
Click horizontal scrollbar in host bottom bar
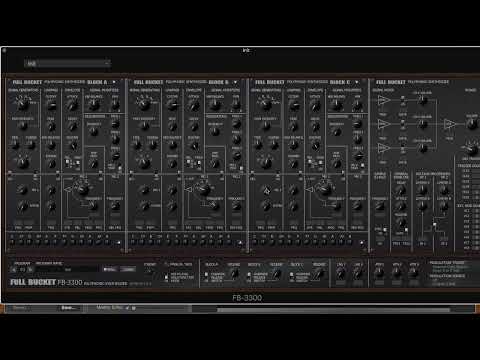(333, 310)
